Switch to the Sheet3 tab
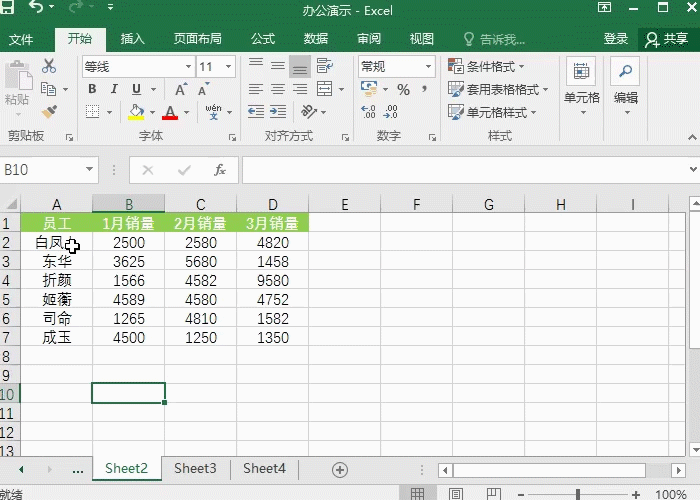 tap(195, 468)
